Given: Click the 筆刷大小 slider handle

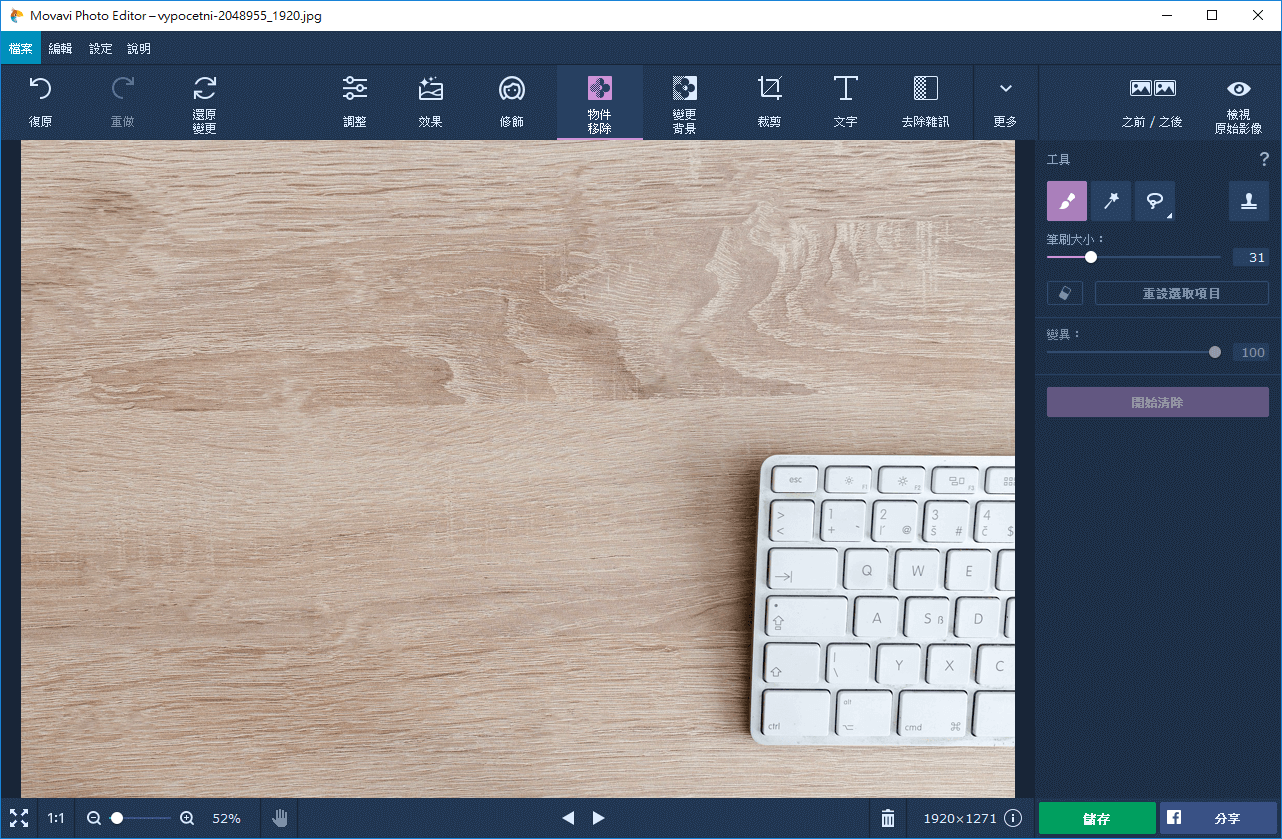Looking at the screenshot, I should 1091,257.
